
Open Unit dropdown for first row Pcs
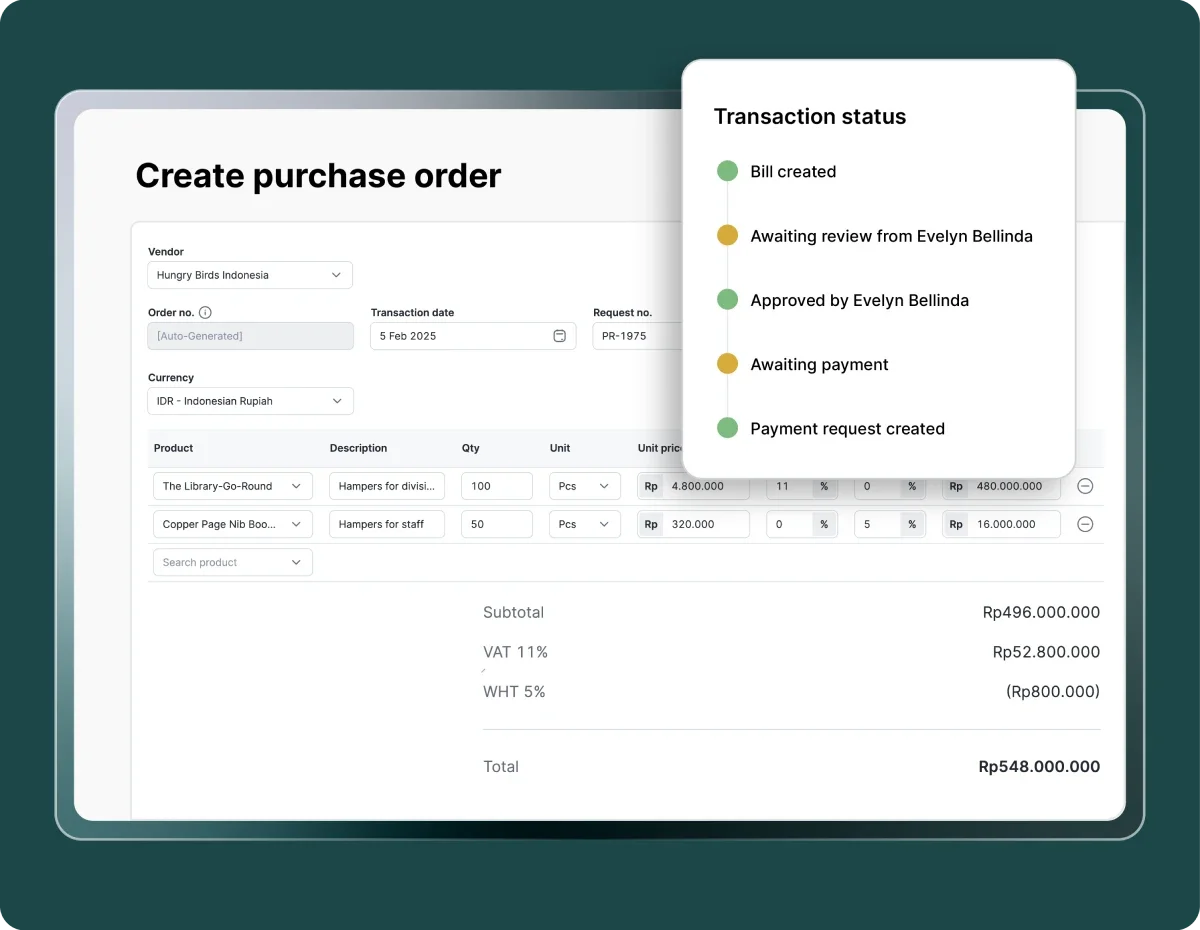584,486
